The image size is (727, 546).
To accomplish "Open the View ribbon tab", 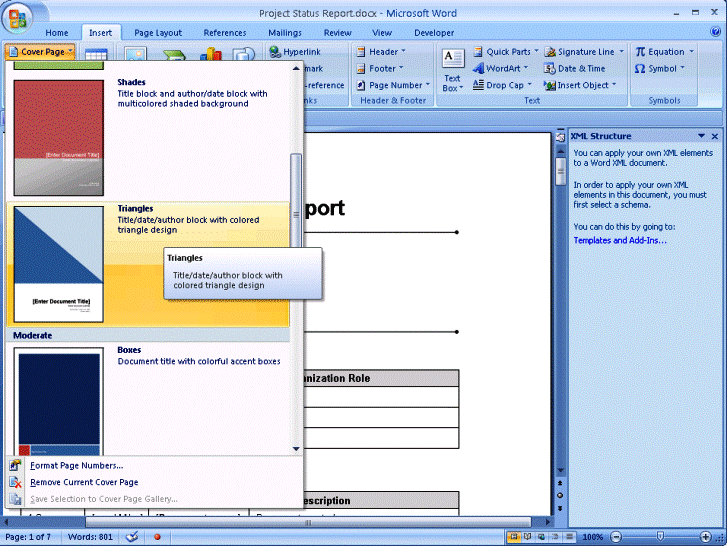I will (382, 33).
